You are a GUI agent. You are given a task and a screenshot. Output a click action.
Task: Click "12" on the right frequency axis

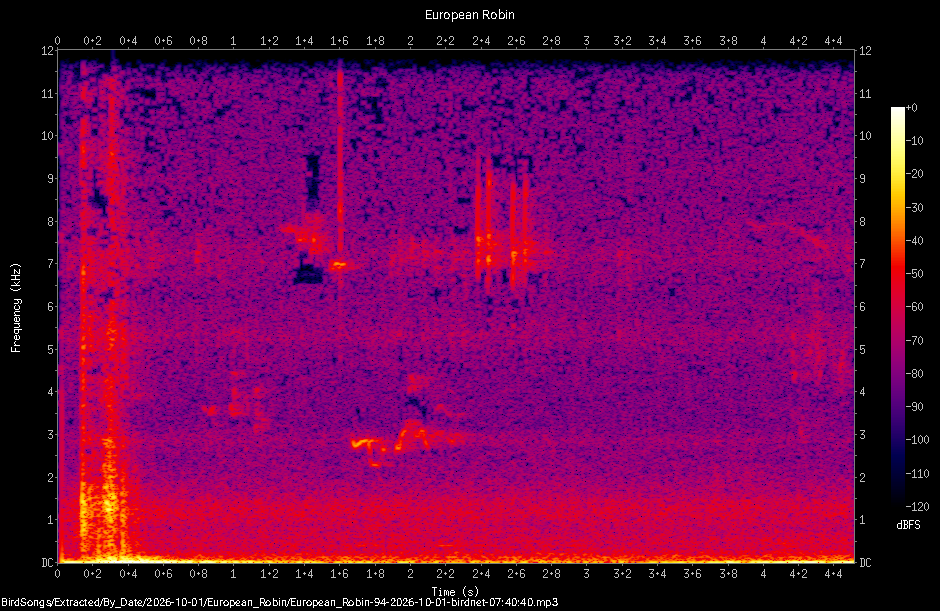865,51
